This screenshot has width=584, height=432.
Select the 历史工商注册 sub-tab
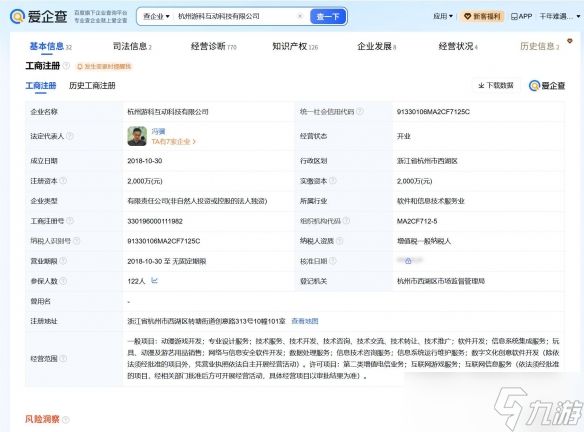pos(92,86)
